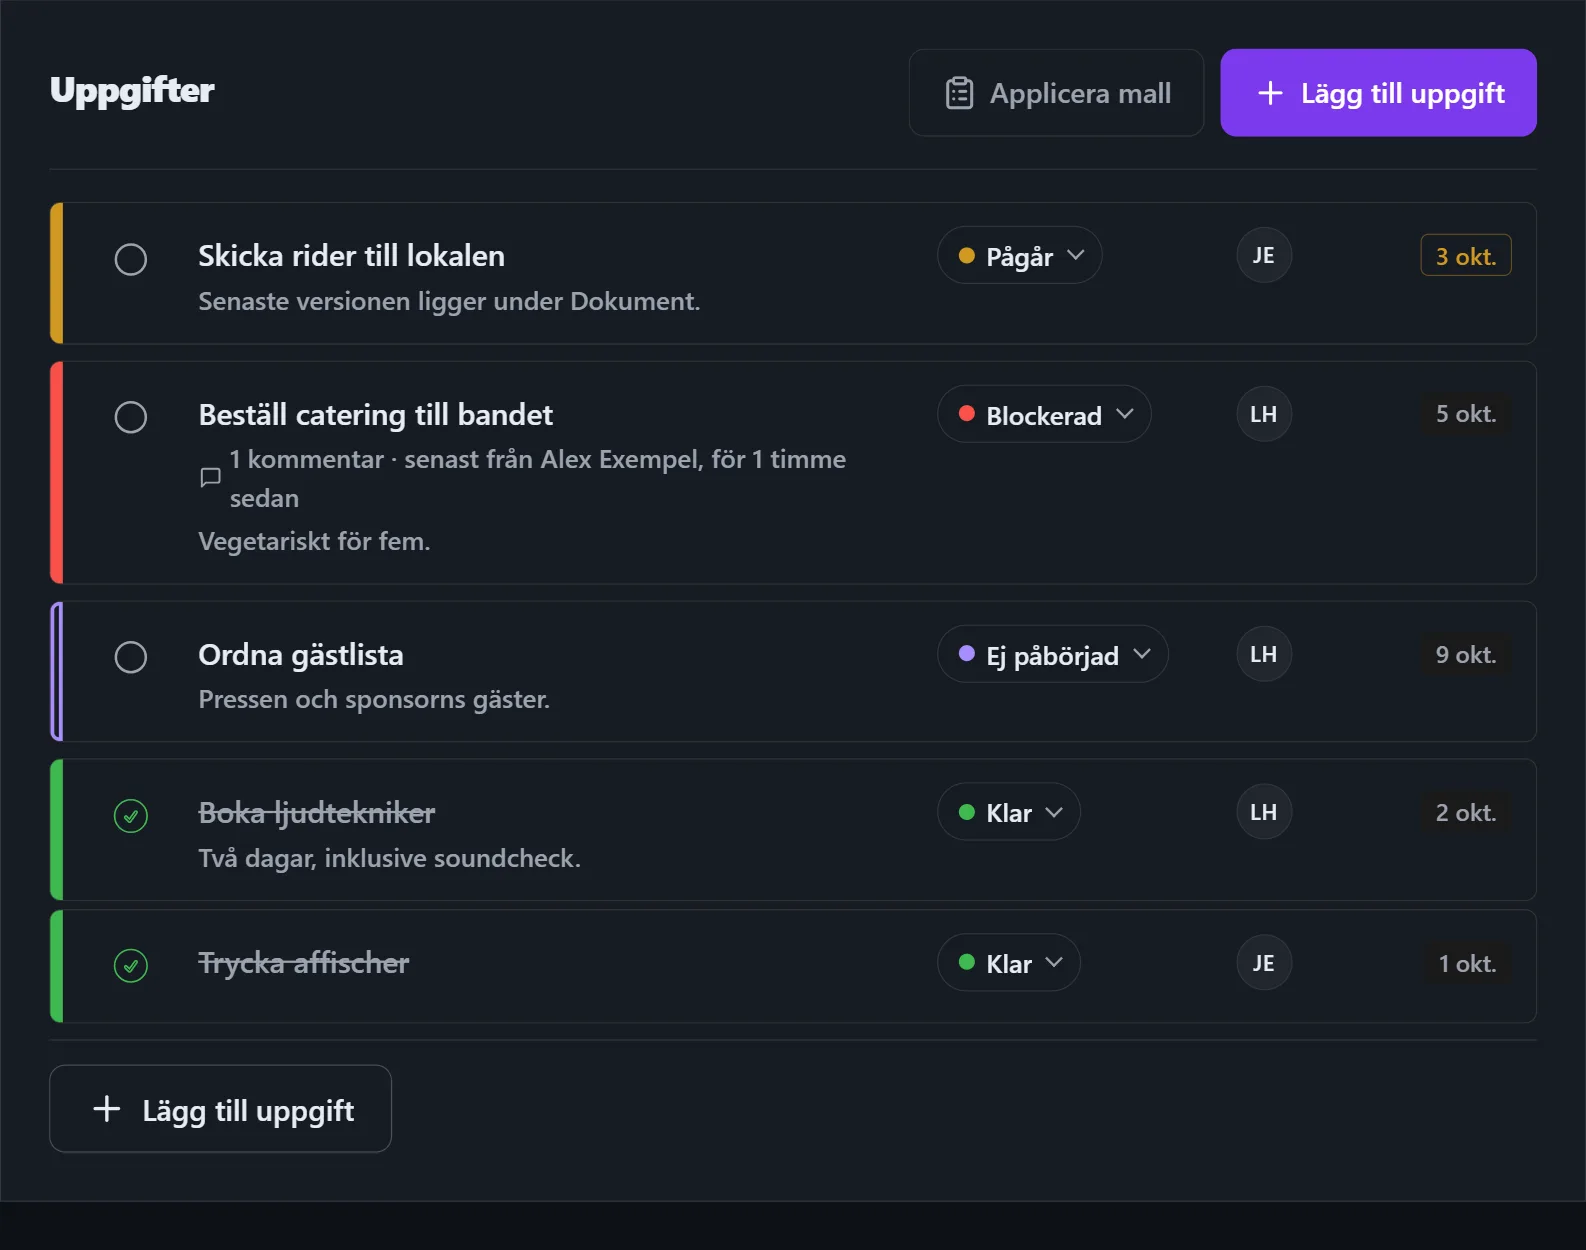Image resolution: width=1586 pixels, height=1250 pixels.
Task: Open the Blockerad status dropdown
Action: pyautogui.click(x=1044, y=414)
